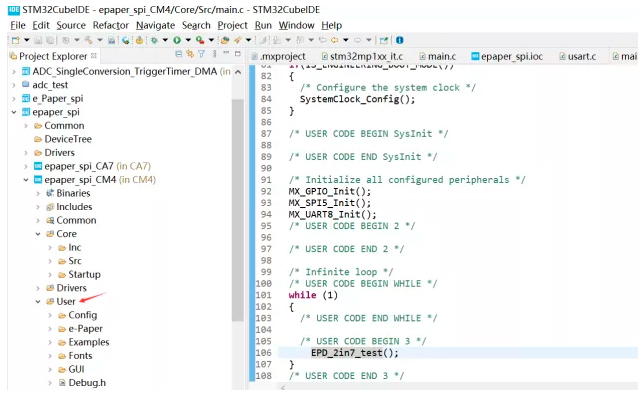The height and width of the screenshot is (395, 642).
Task: Open the Help menu
Action: click(x=331, y=25)
